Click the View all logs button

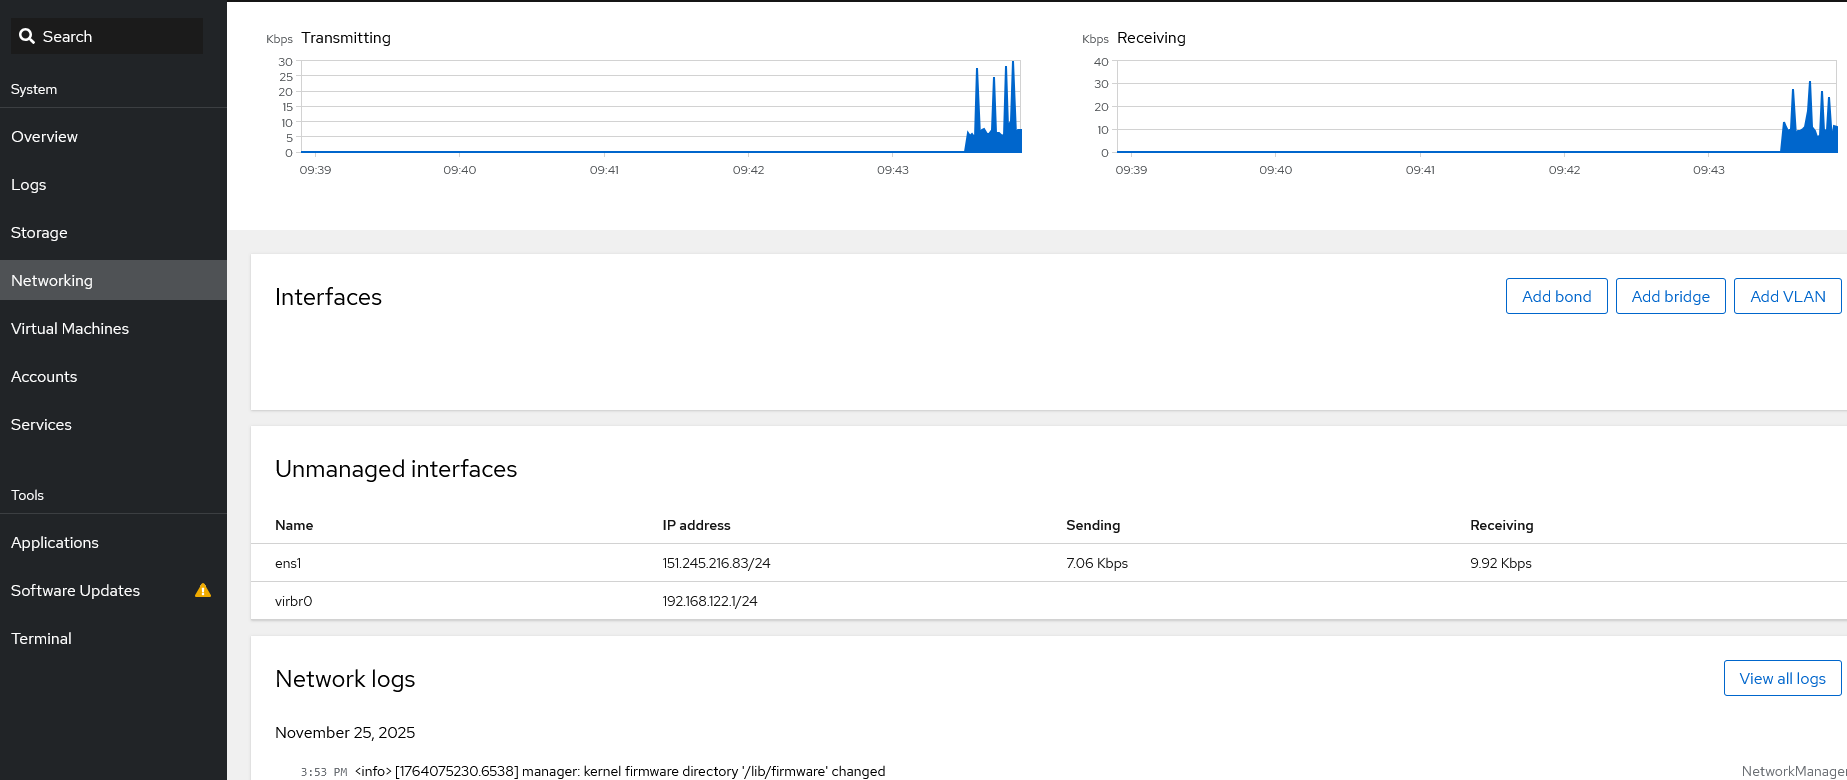point(1782,678)
